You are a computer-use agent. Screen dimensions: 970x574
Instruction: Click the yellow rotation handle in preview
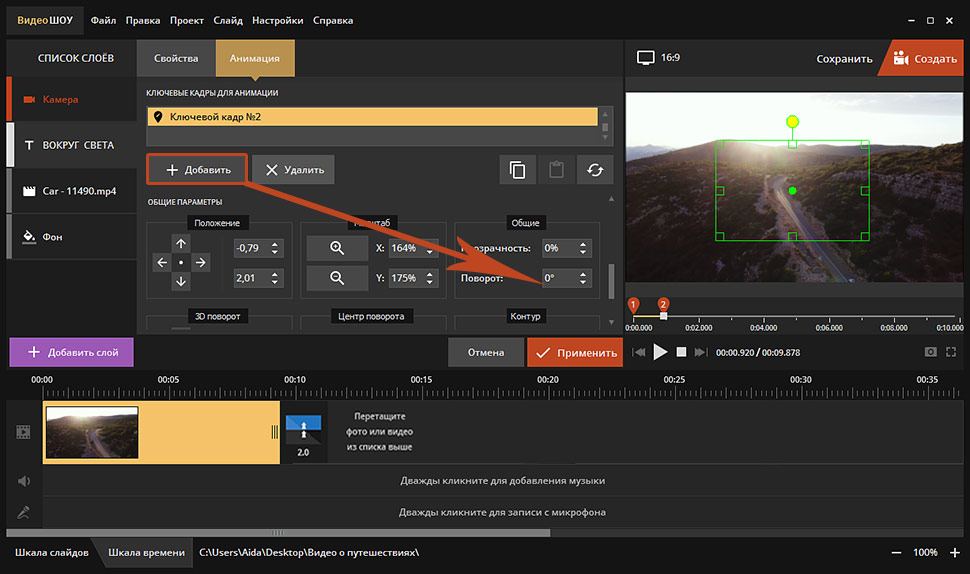click(x=792, y=121)
